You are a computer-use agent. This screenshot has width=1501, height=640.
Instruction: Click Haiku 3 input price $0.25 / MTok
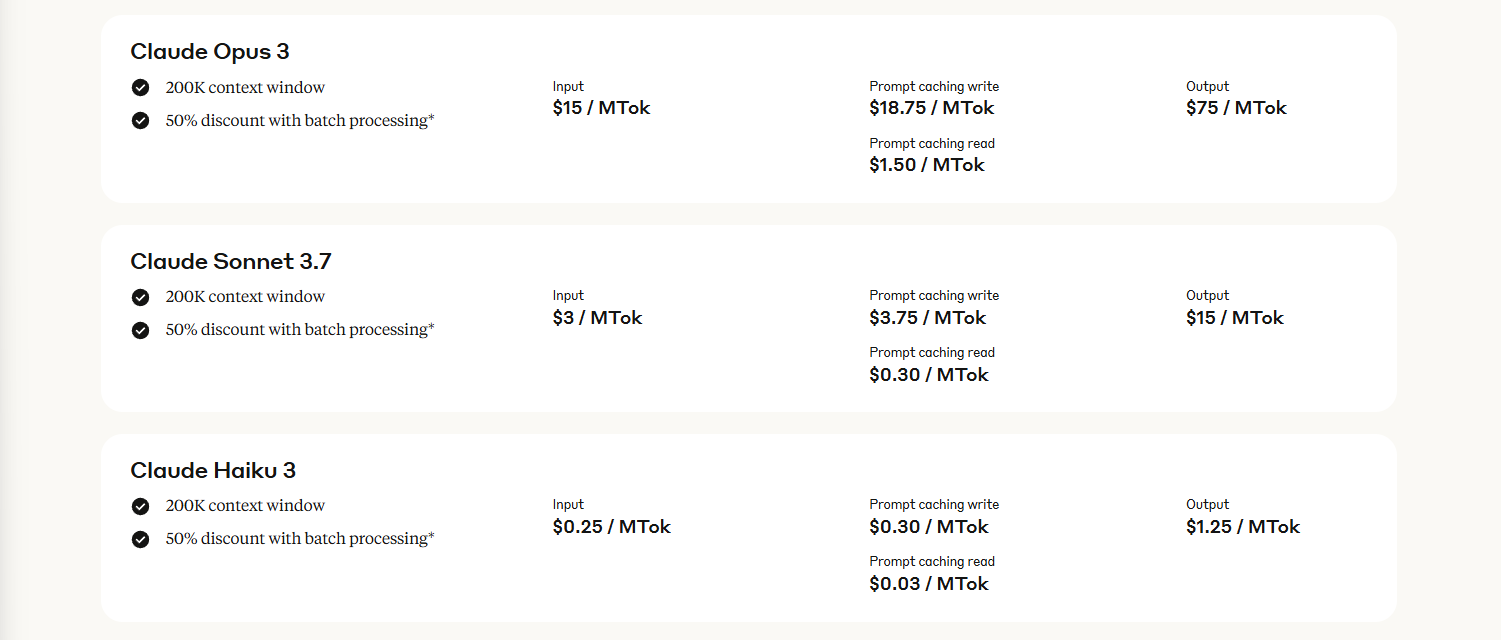coord(612,527)
